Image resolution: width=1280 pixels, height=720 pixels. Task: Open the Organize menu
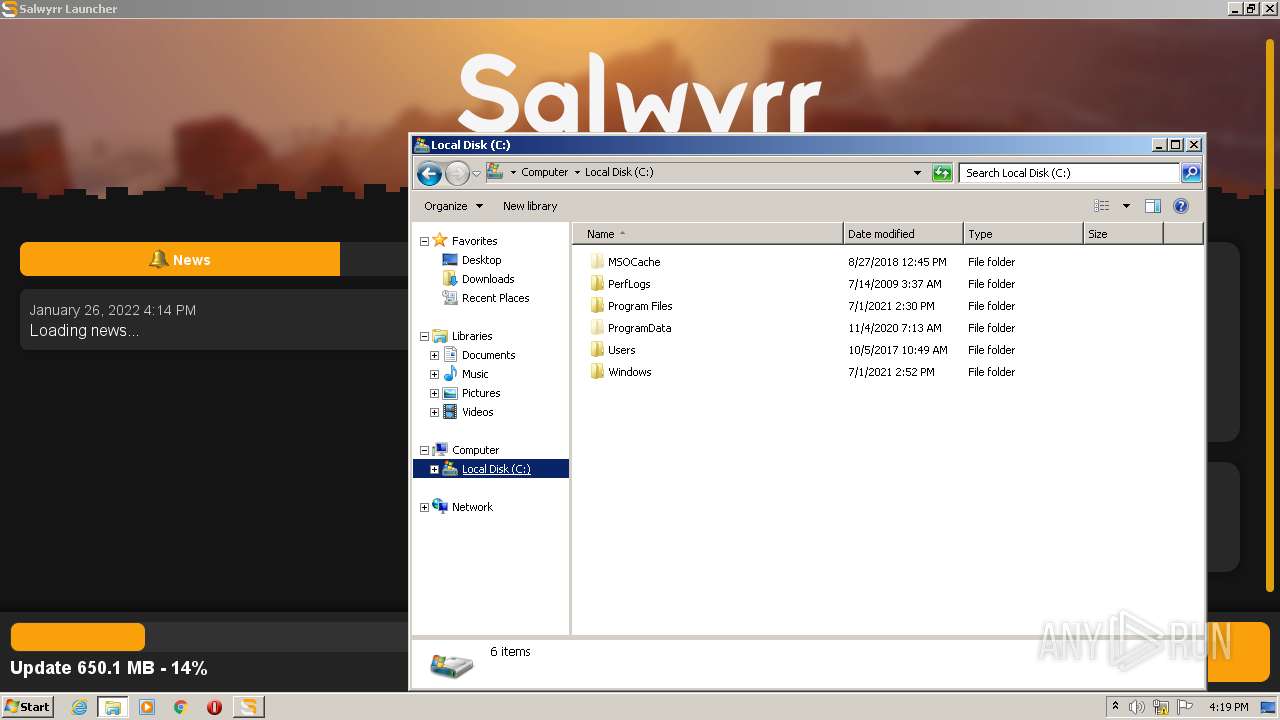pos(453,206)
